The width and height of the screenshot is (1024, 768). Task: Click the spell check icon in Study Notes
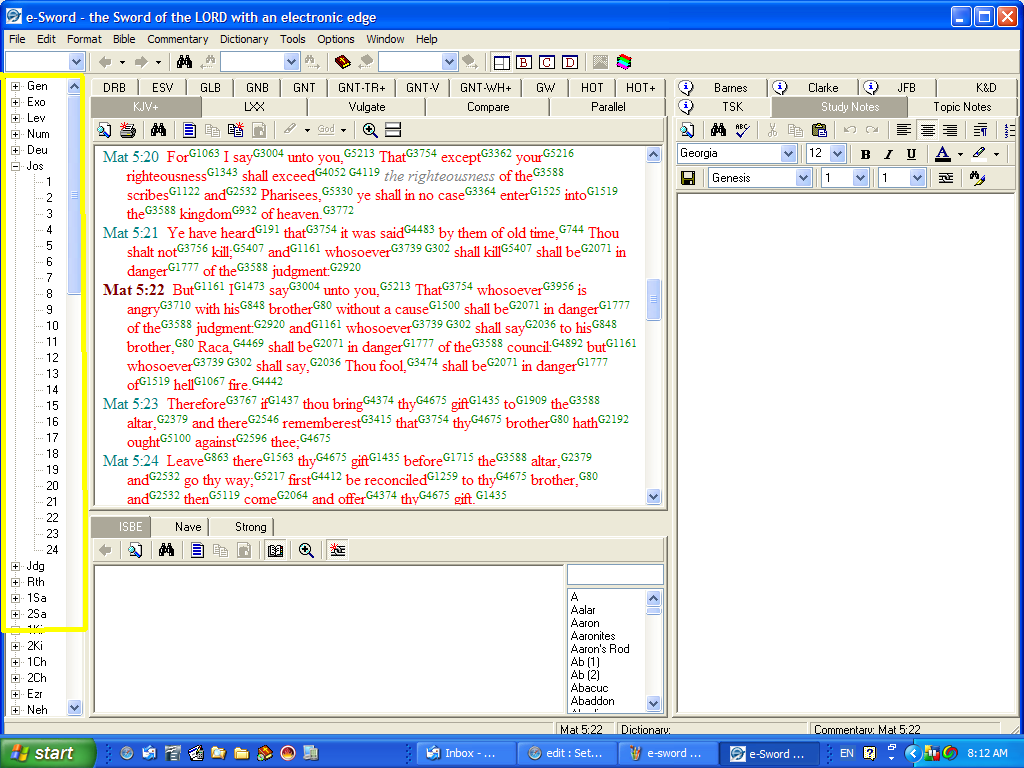click(x=742, y=130)
